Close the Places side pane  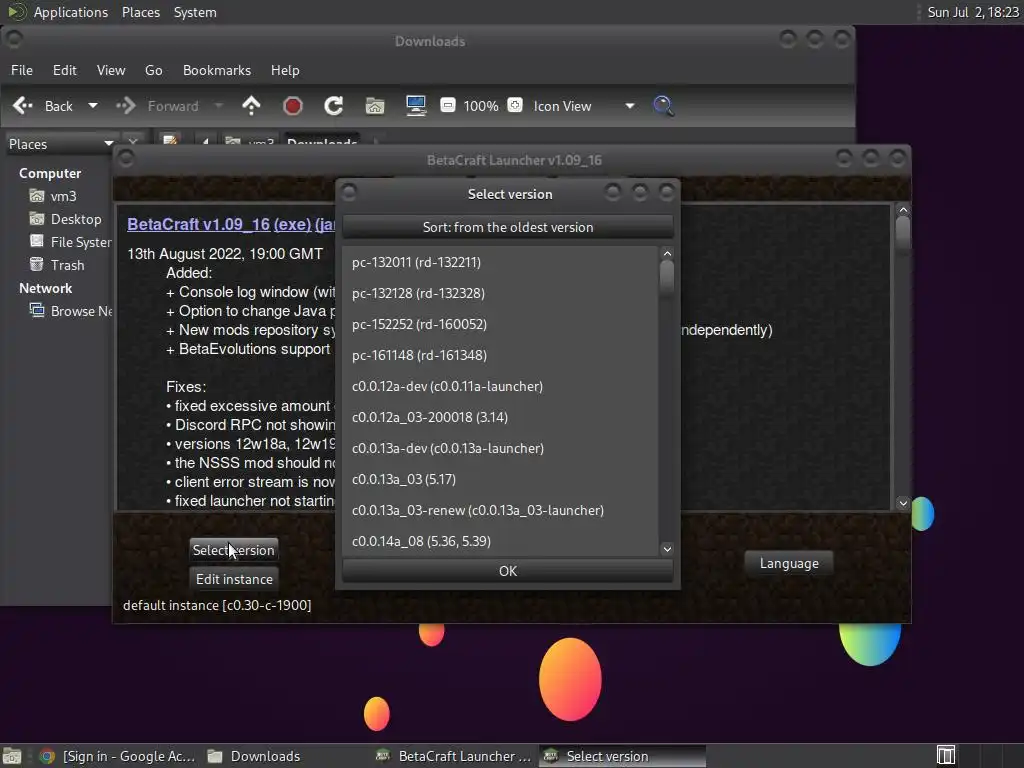133,142
